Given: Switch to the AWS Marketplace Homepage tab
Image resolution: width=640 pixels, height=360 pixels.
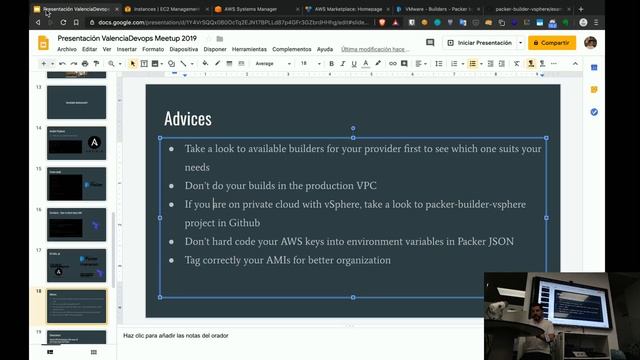Looking at the screenshot, I should pos(347,9).
